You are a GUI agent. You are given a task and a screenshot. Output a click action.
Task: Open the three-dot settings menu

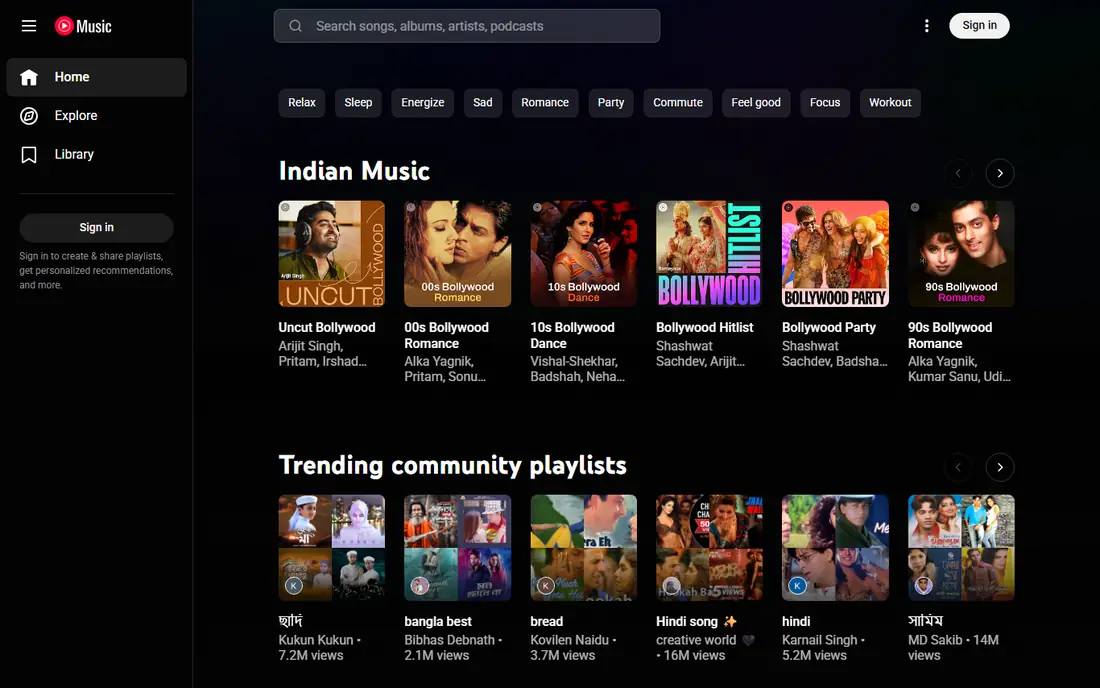pyautogui.click(x=927, y=26)
